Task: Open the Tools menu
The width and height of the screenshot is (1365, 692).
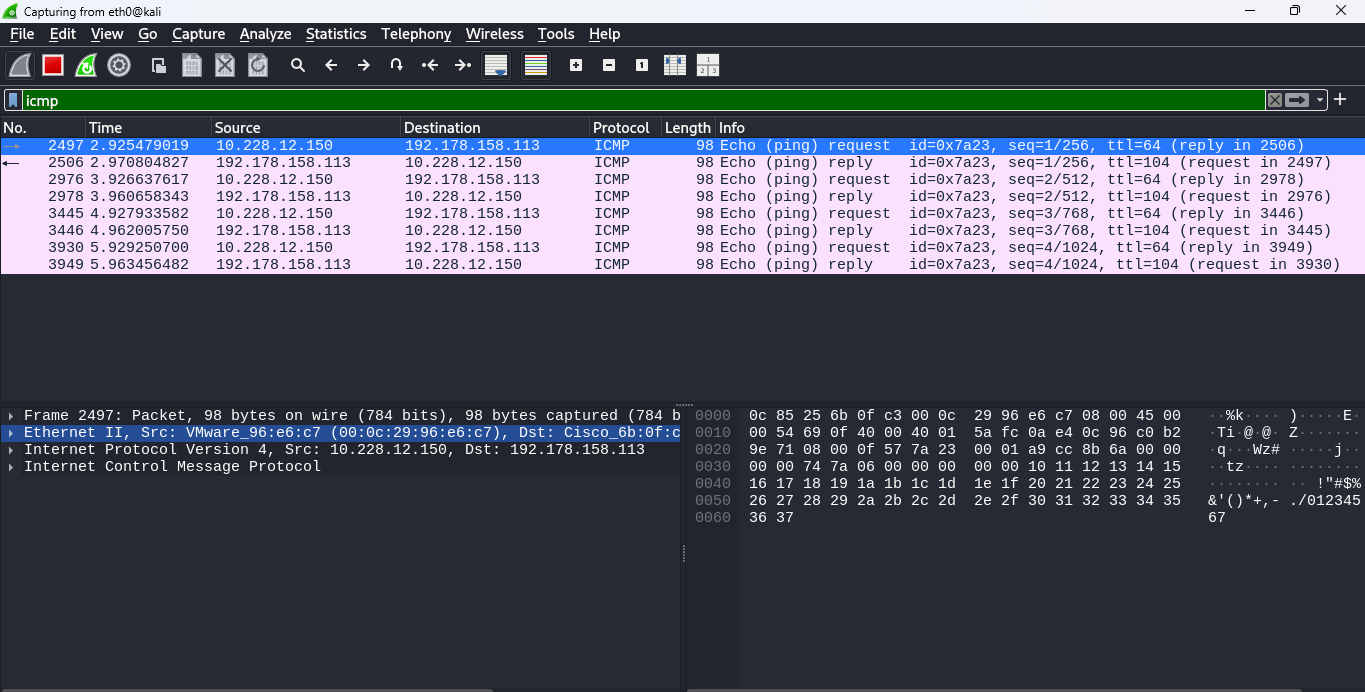Action: pos(556,34)
